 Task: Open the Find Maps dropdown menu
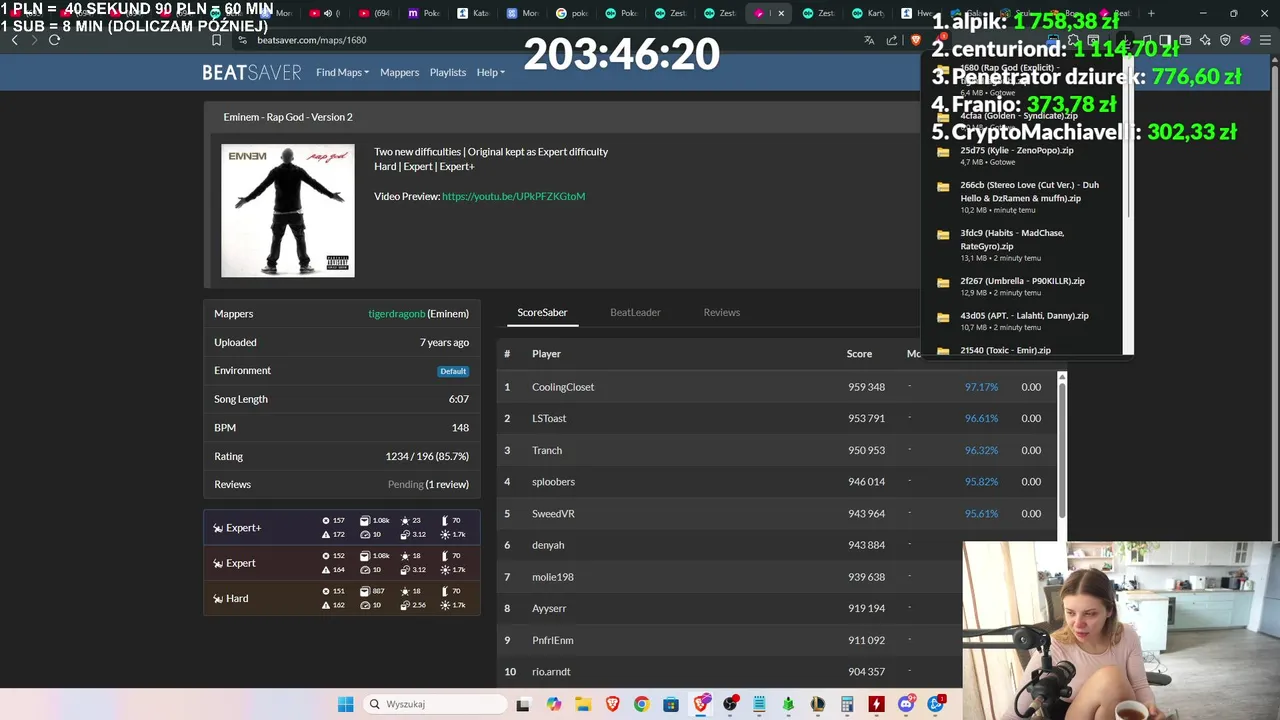[342, 72]
